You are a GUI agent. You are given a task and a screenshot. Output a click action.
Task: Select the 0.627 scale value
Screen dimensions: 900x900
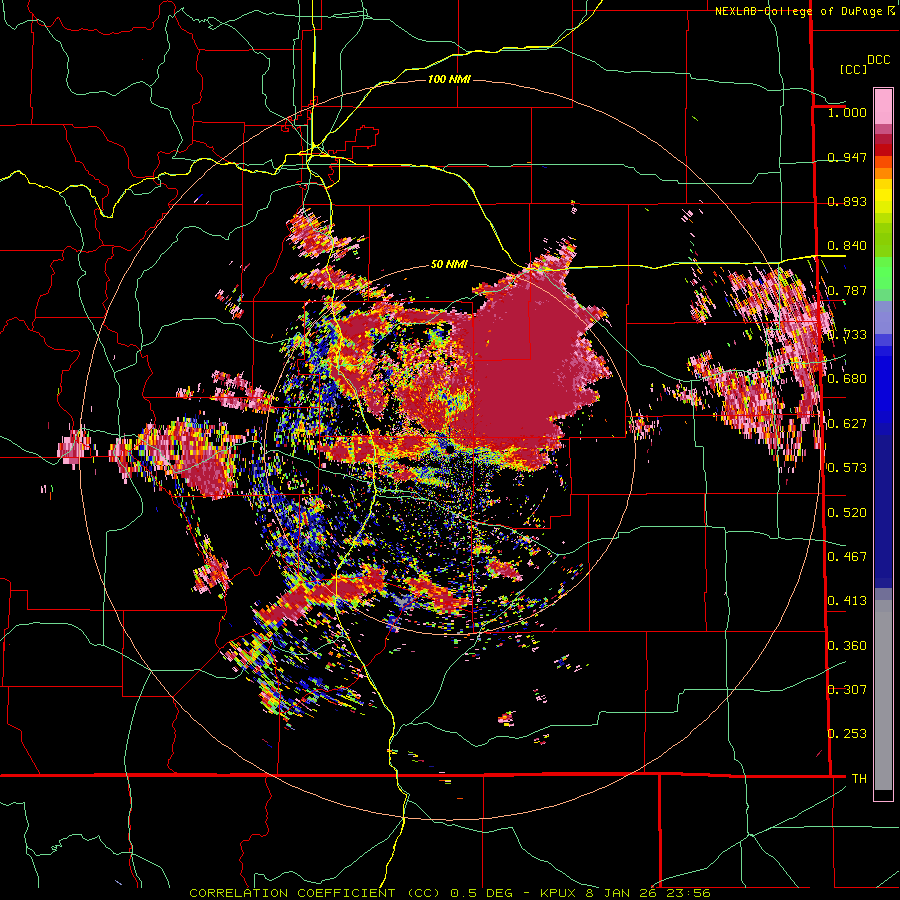pyautogui.click(x=847, y=424)
